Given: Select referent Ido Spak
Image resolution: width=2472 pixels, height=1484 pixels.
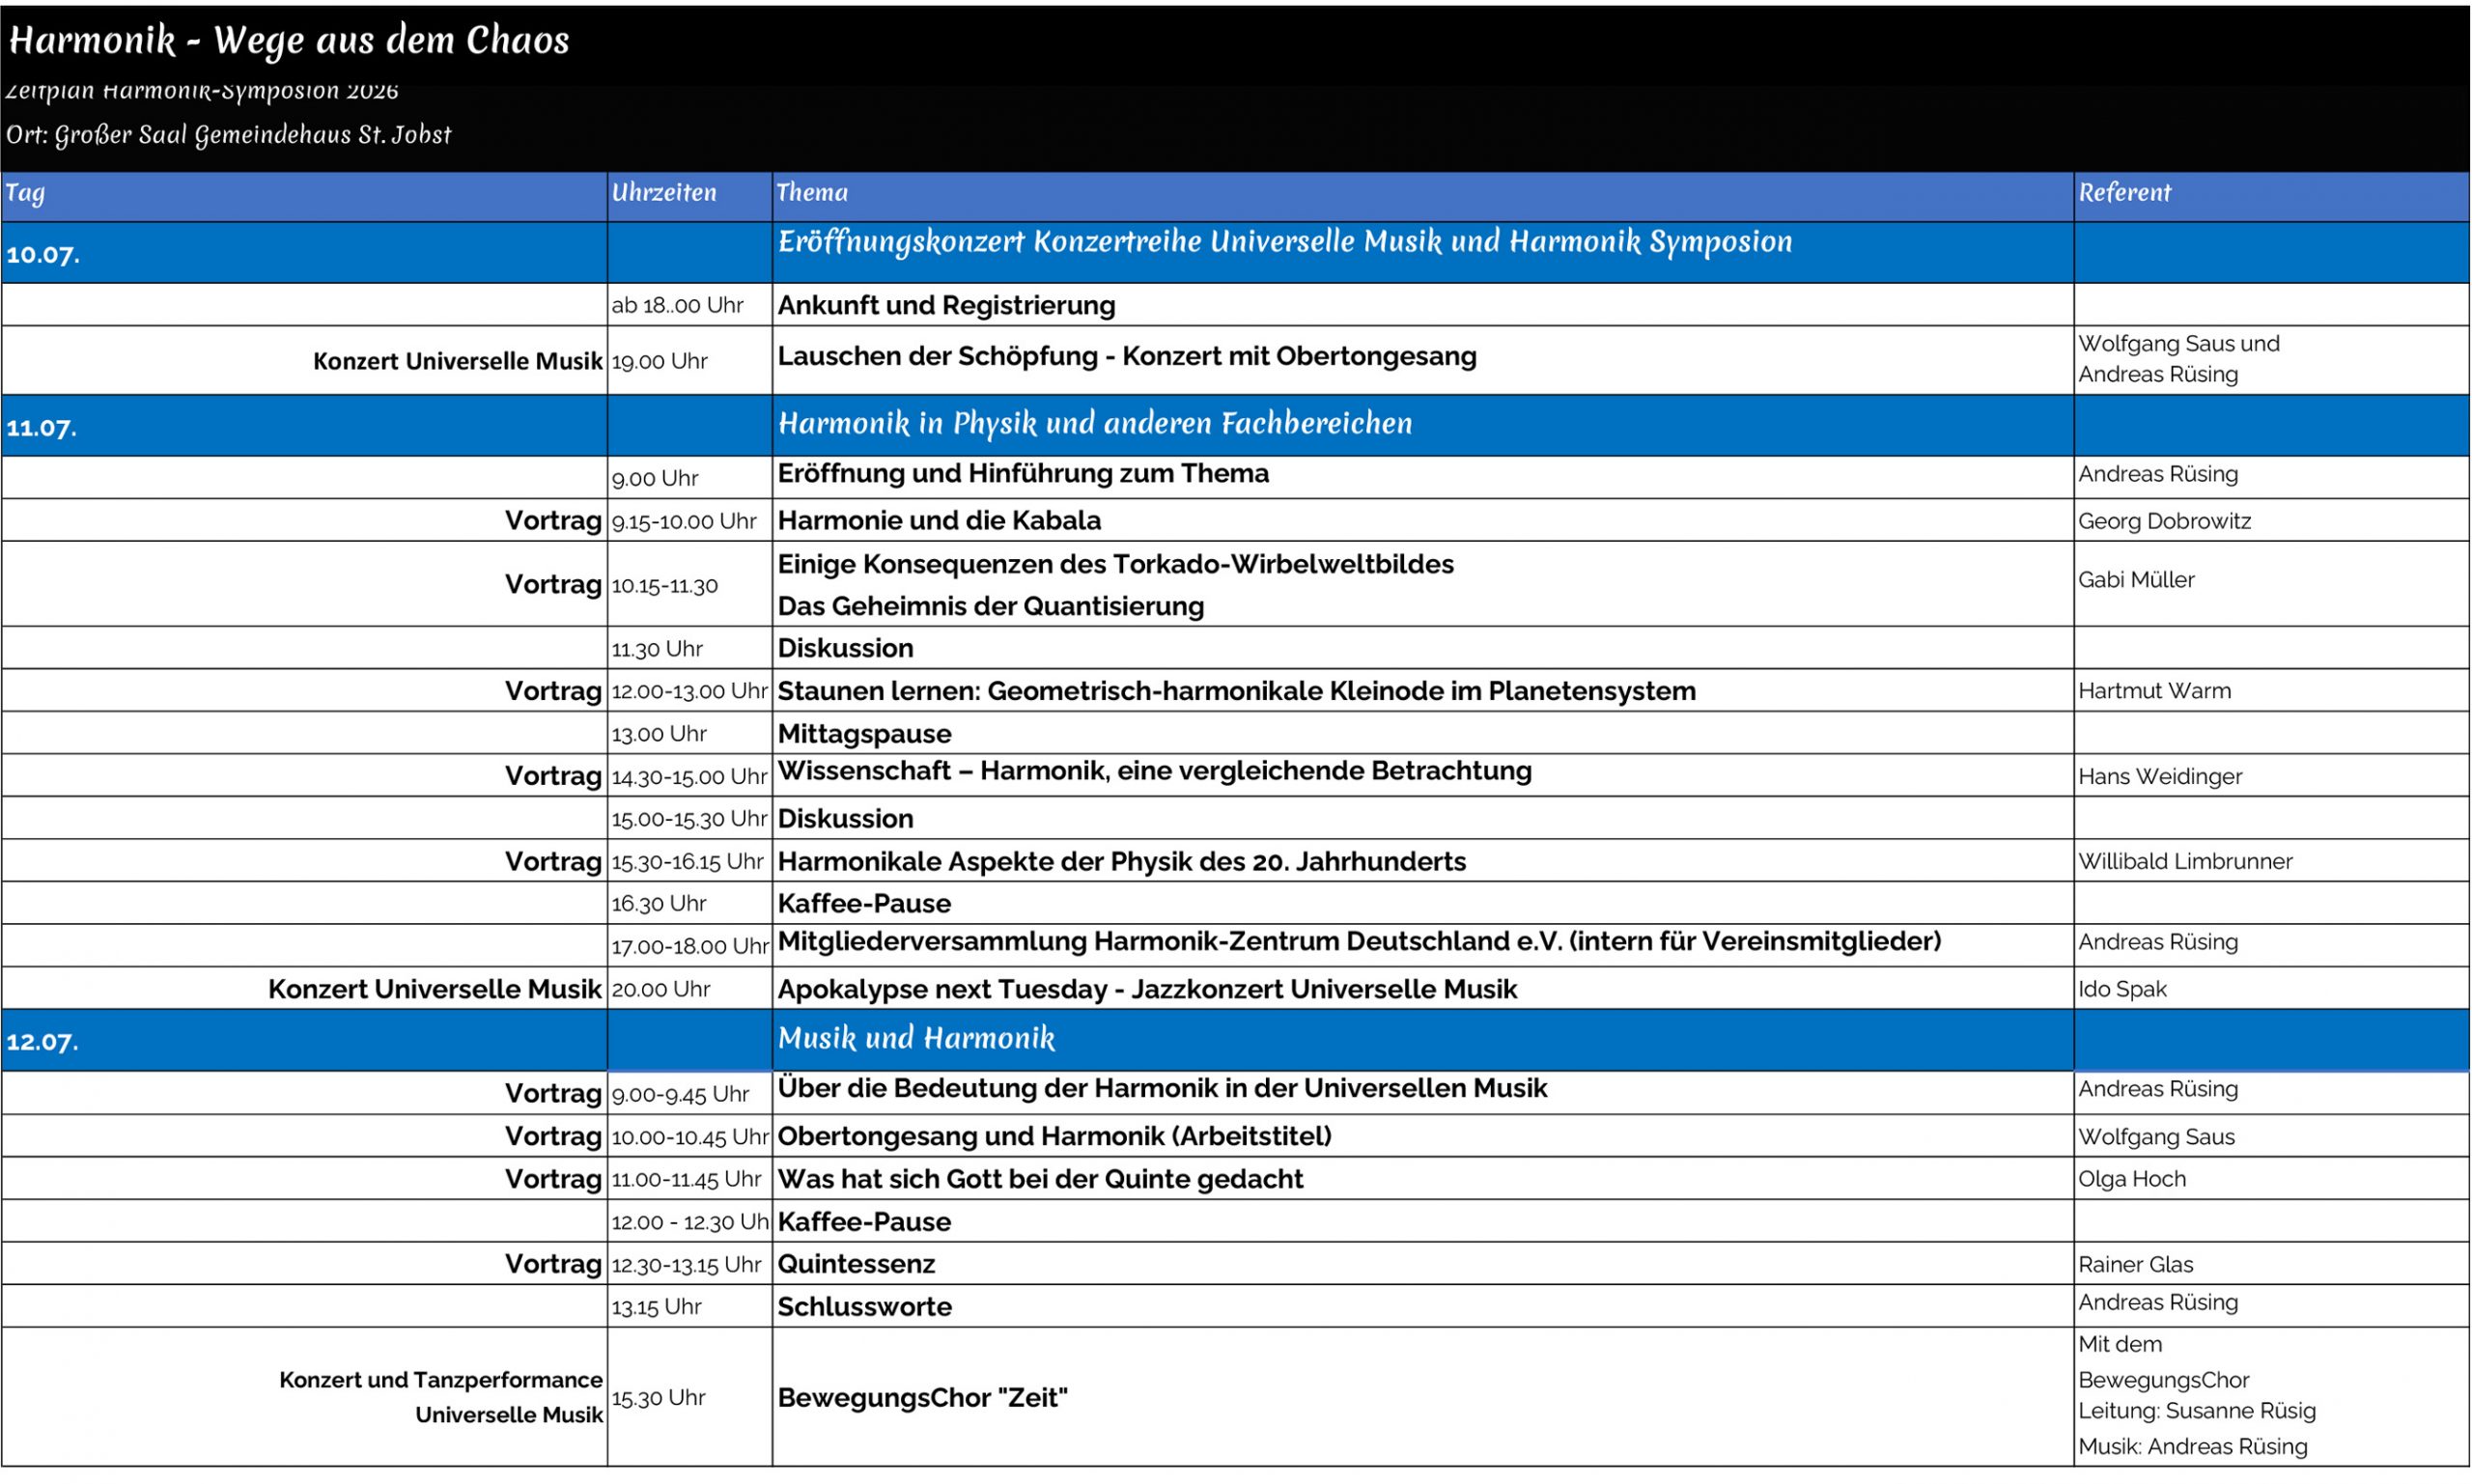Looking at the screenshot, I should coord(2122,989).
